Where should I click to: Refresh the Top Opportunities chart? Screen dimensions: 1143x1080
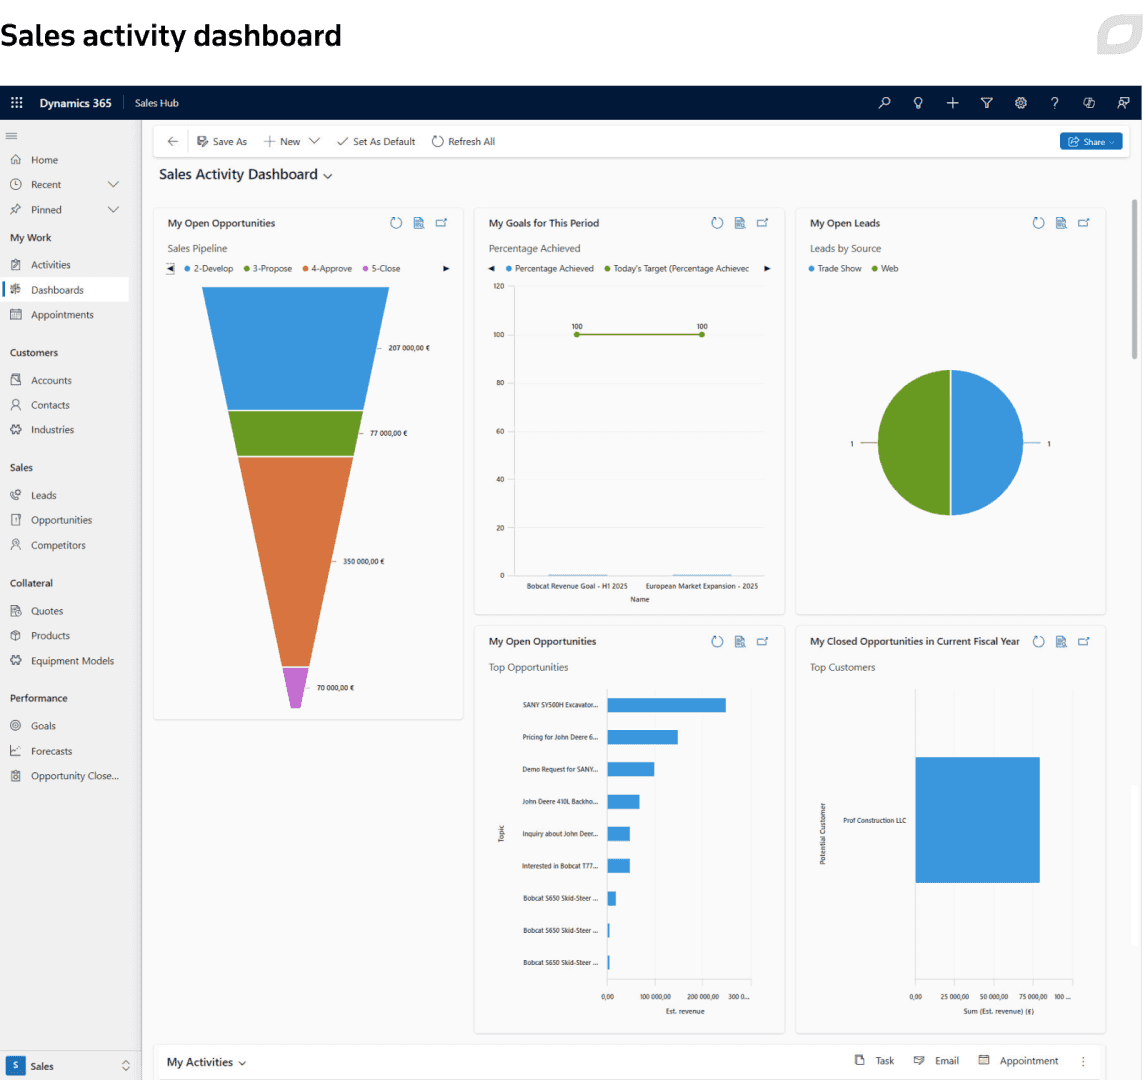click(717, 641)
